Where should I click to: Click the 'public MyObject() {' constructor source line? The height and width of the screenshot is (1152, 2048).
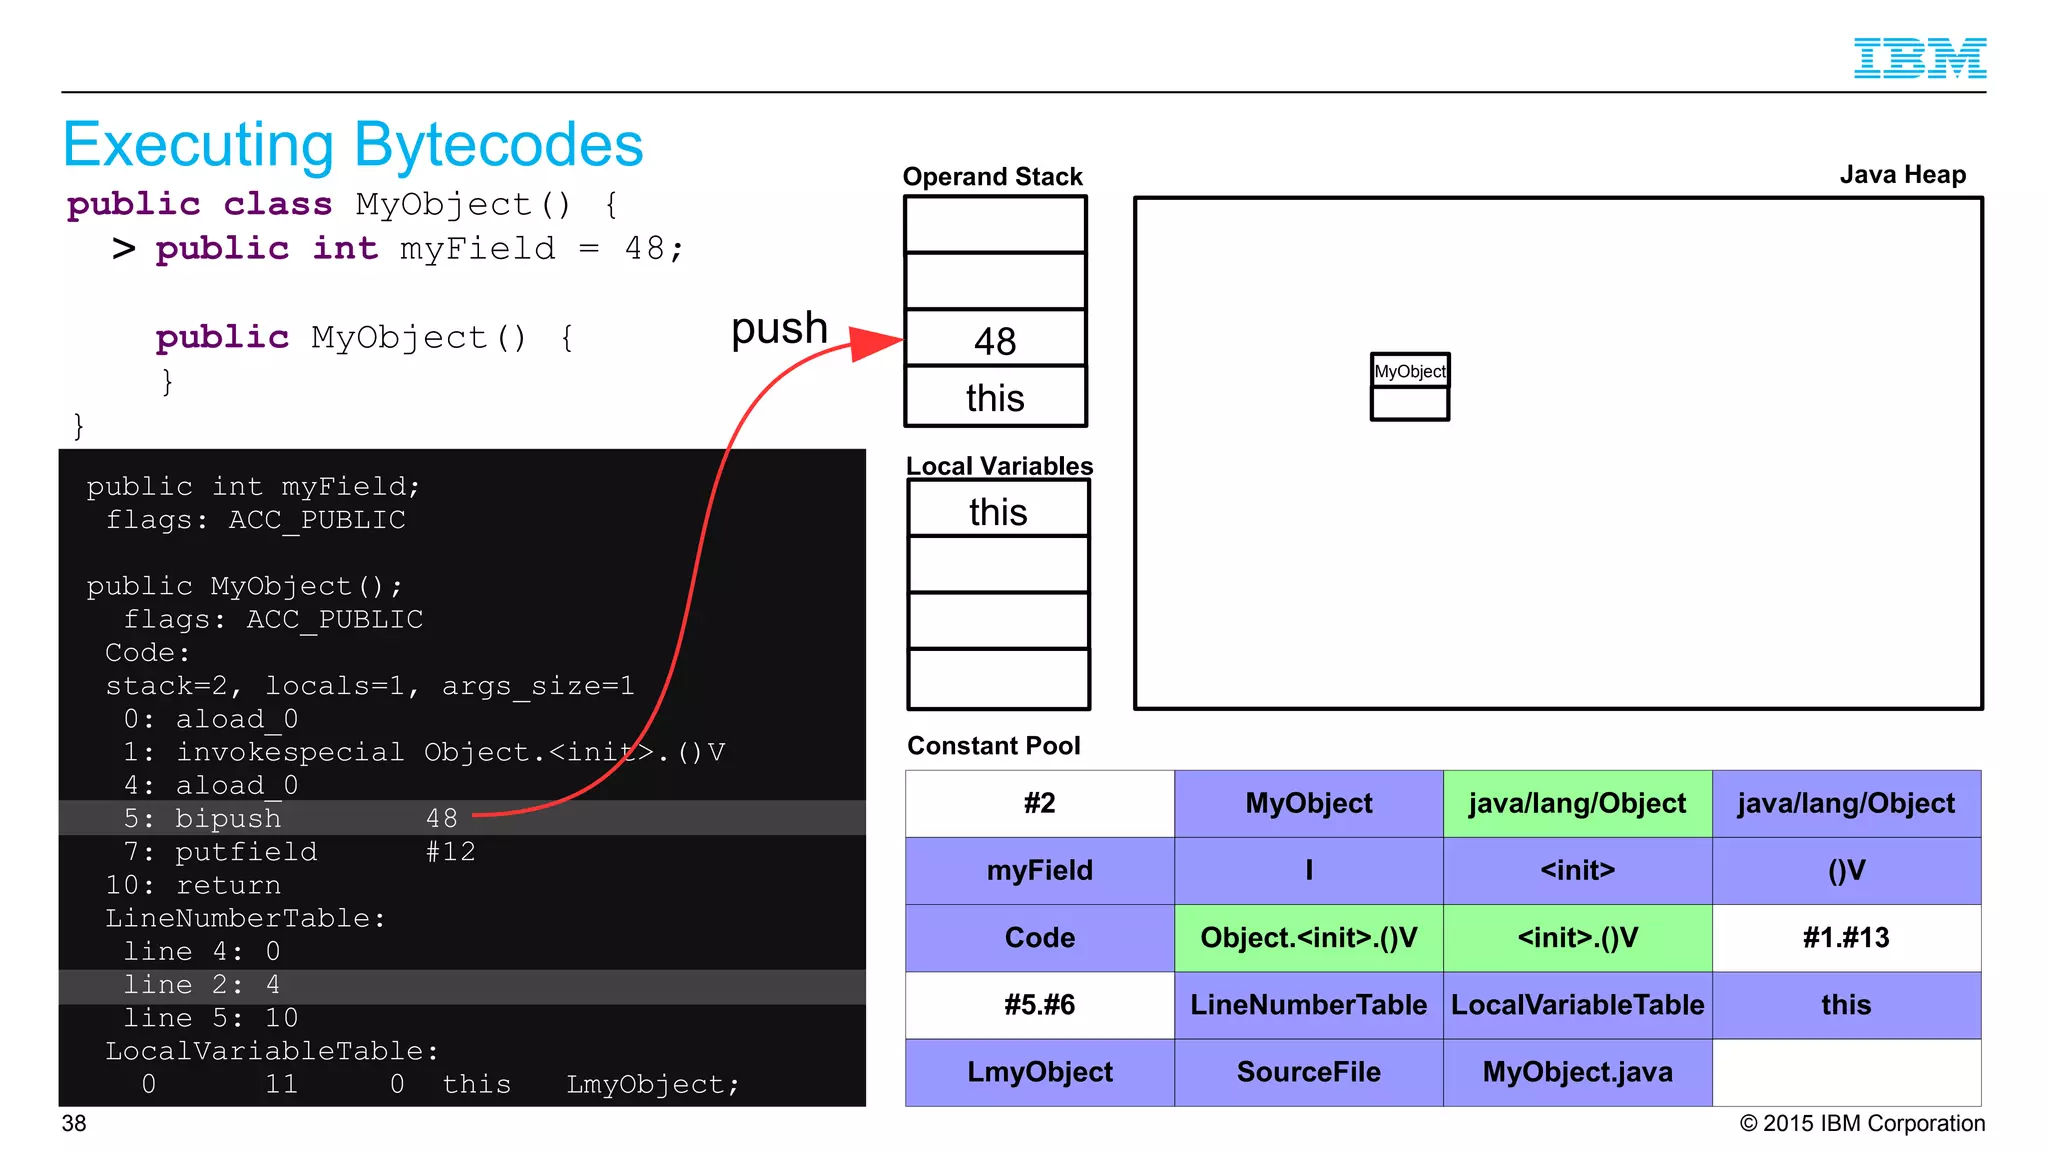pyautogui.click(x=365, y=337)
